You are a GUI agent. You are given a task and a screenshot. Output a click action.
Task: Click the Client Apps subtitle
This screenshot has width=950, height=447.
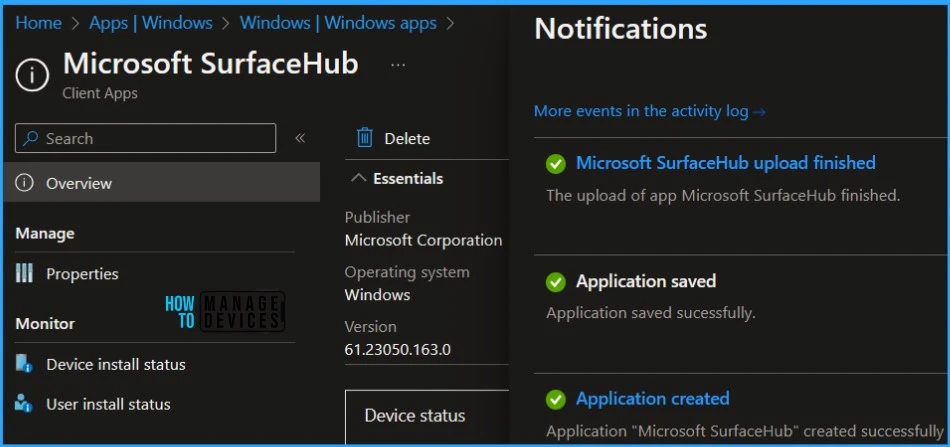(x=100, y=93)
